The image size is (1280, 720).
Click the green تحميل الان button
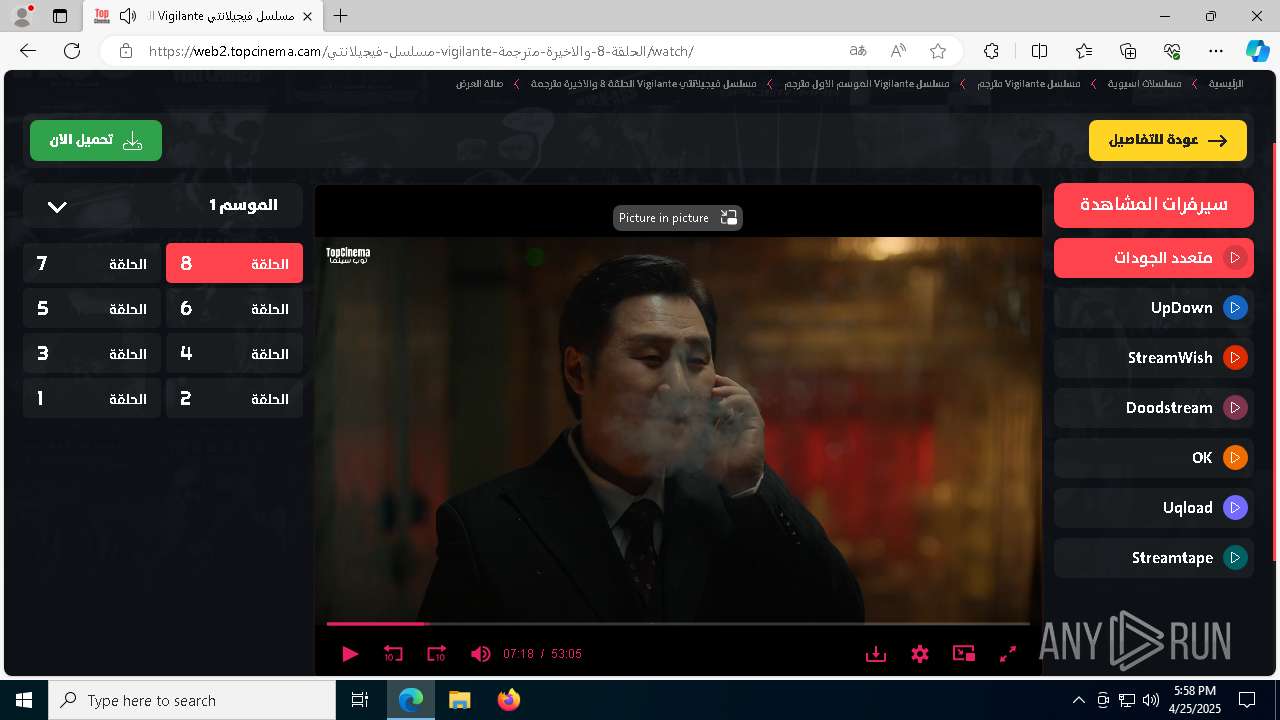click(x=96, y=141)
